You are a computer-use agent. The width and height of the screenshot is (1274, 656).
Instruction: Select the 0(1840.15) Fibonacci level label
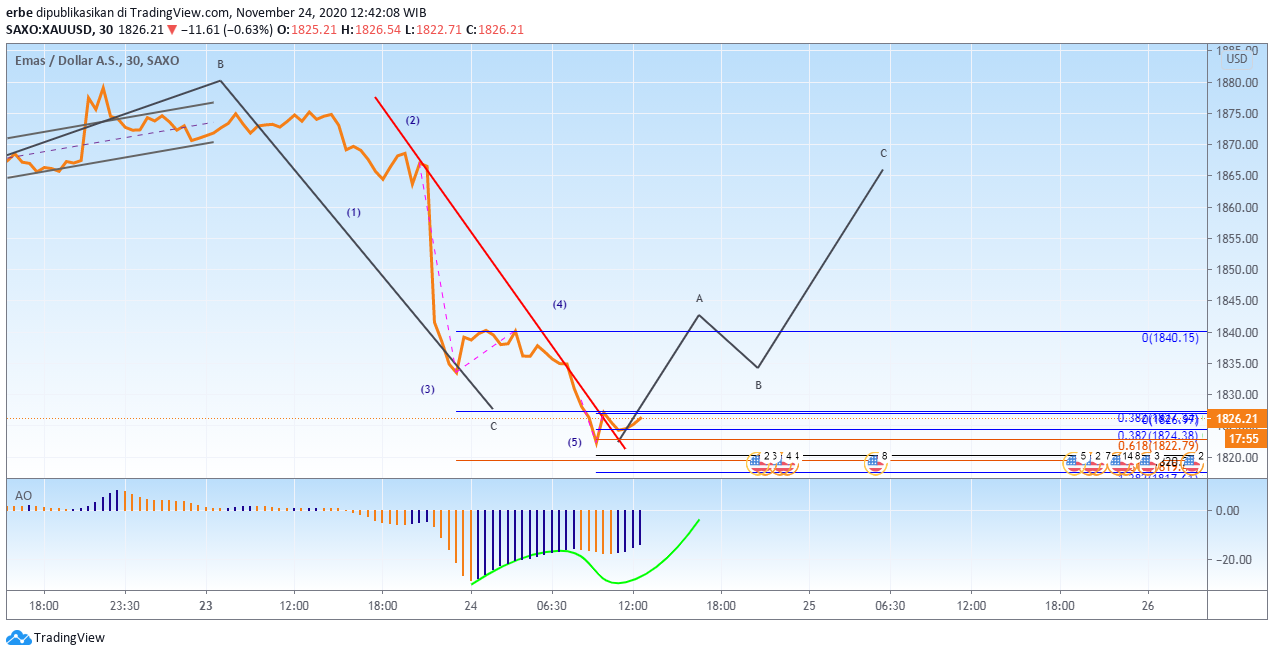click(1169, 338)
